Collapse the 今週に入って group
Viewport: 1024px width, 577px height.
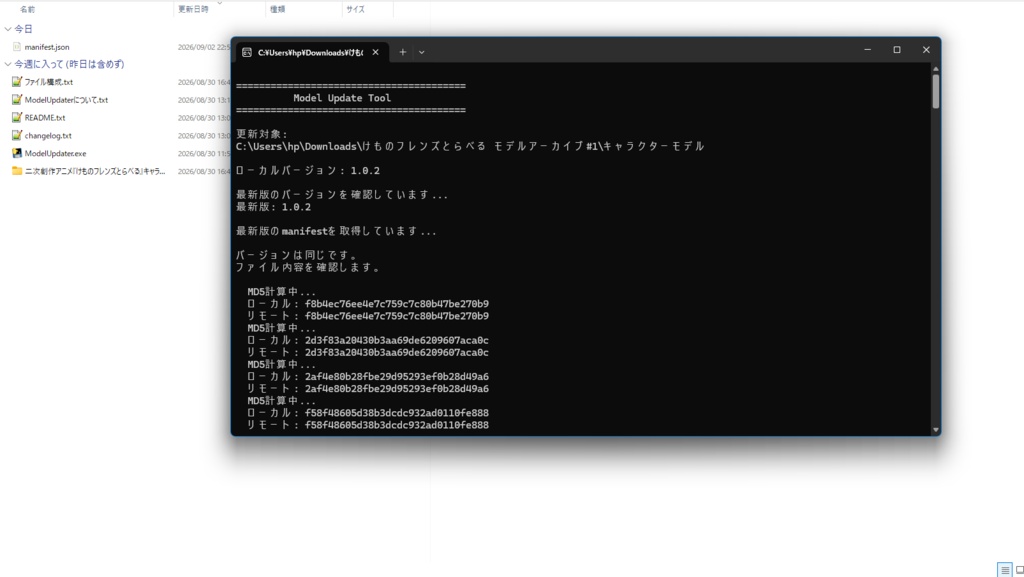click(x=8, y=64)
